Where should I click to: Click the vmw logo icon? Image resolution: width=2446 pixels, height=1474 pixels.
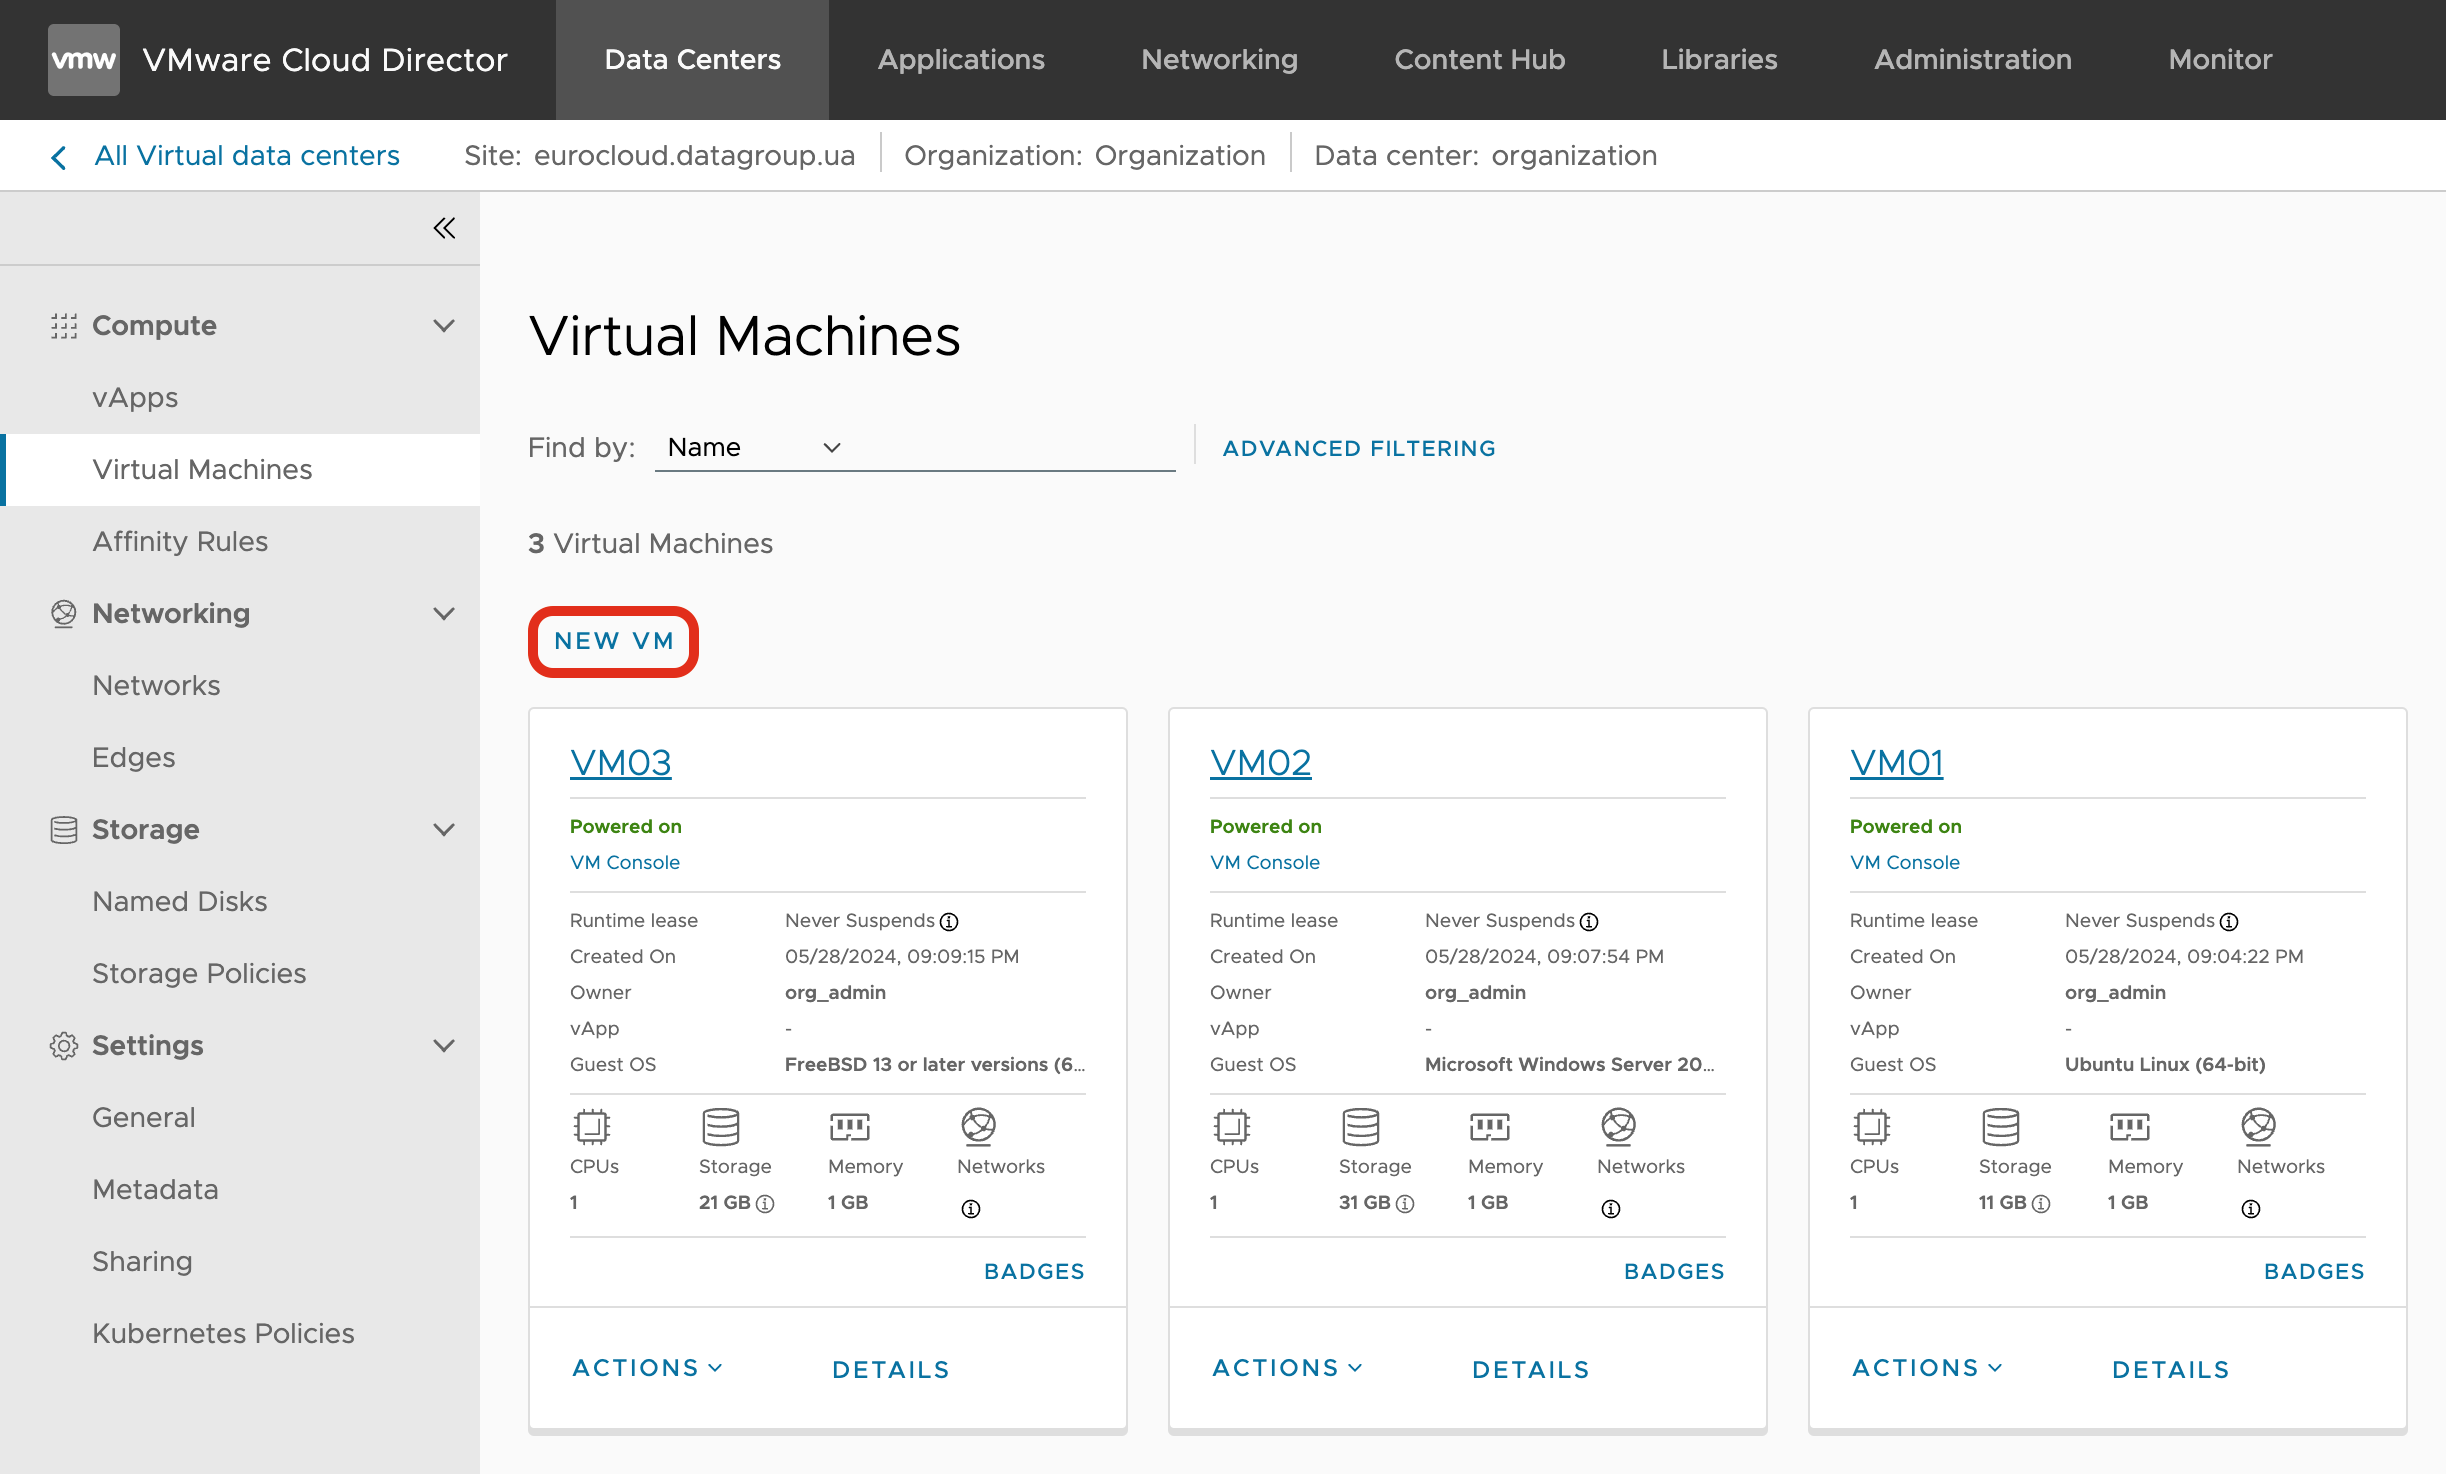[x=84, y=60]
